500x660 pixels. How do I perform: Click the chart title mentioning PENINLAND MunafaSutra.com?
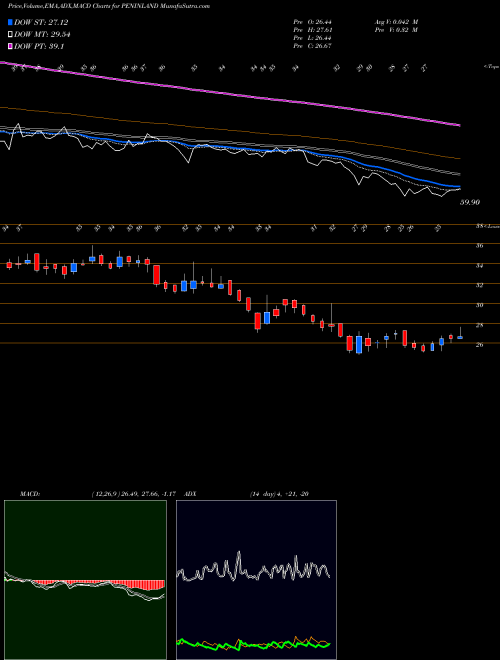[109, 6]
